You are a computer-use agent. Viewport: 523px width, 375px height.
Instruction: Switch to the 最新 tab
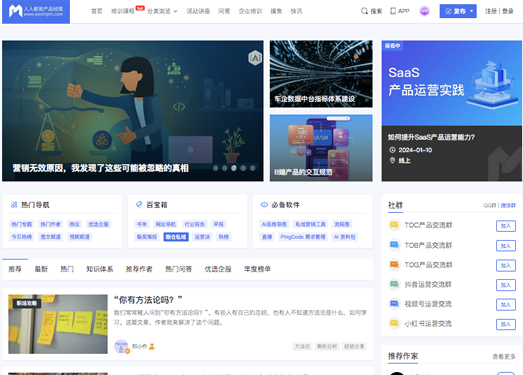click(x=41, y=269)
